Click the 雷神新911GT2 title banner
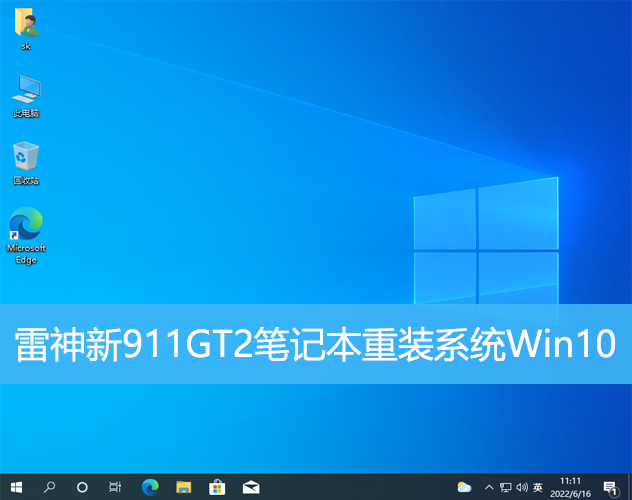This screenshot has height=500, width=632. click(316, 345)
